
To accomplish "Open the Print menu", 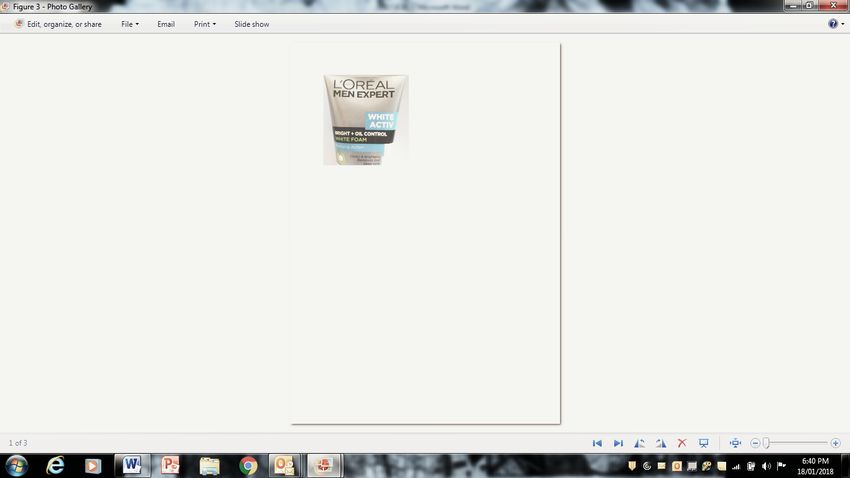I will (204, 24).
